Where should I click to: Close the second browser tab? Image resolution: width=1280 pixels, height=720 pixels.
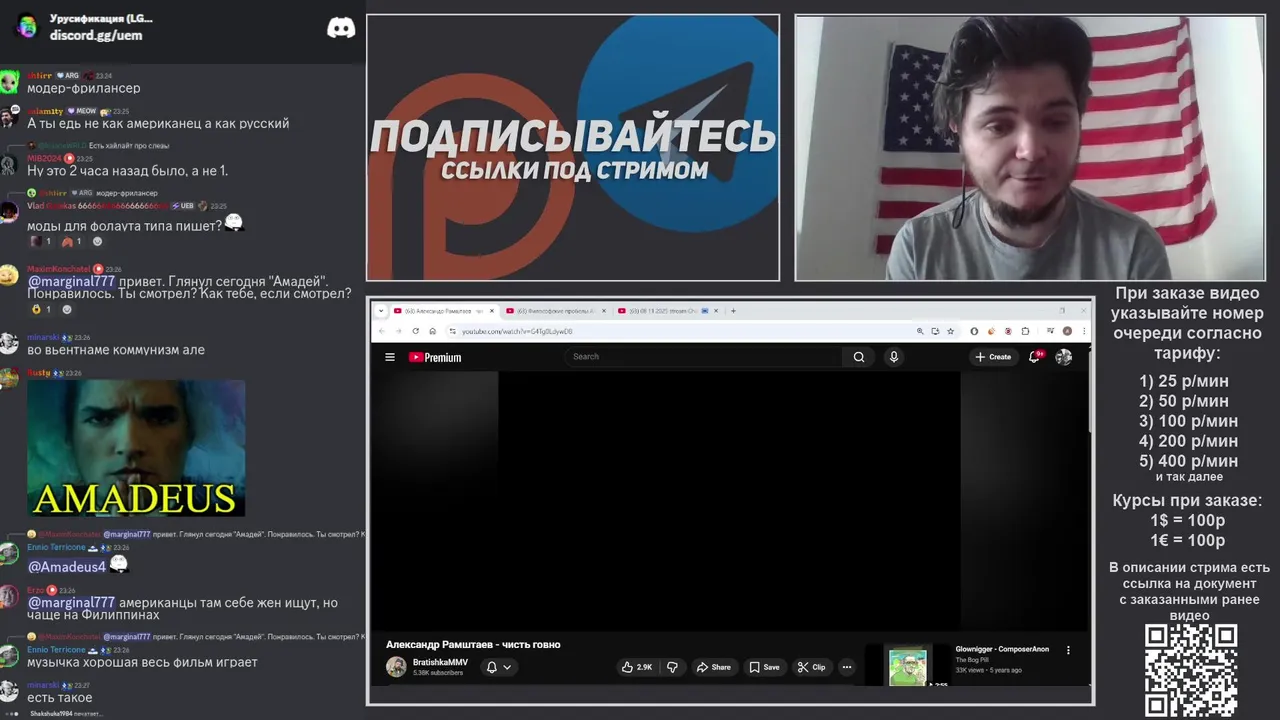tap(603, 311)
